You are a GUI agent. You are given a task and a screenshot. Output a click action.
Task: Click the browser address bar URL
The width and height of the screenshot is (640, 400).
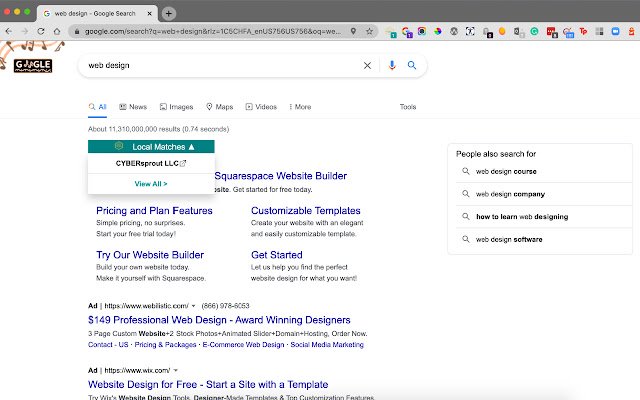click(x=213, y=31)
